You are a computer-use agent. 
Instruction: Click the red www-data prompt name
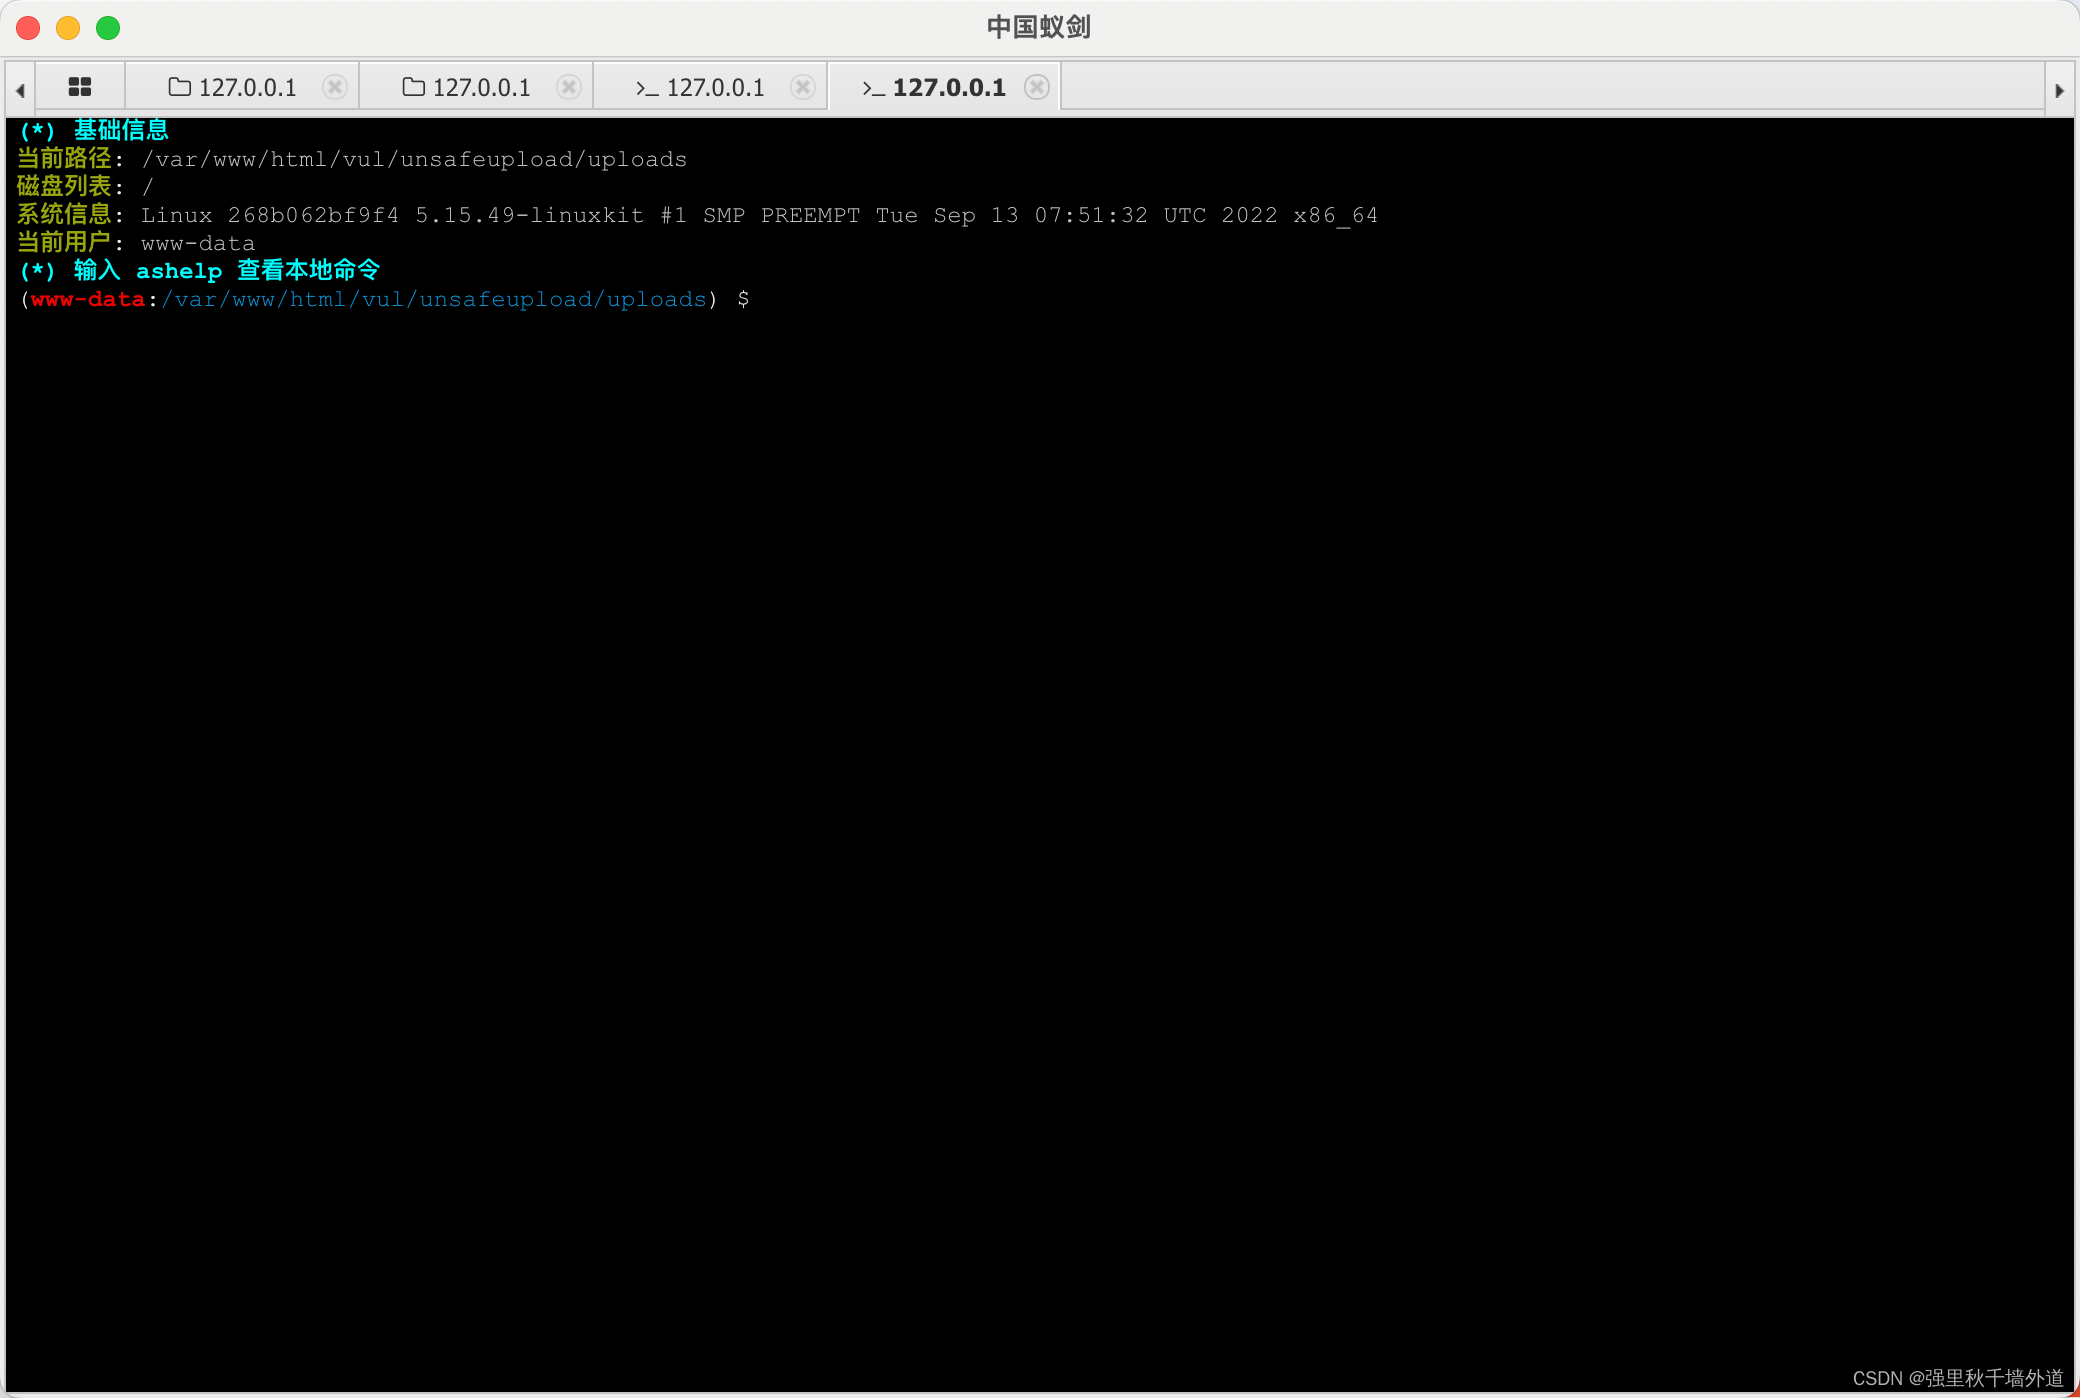click(x=88, y=299)
